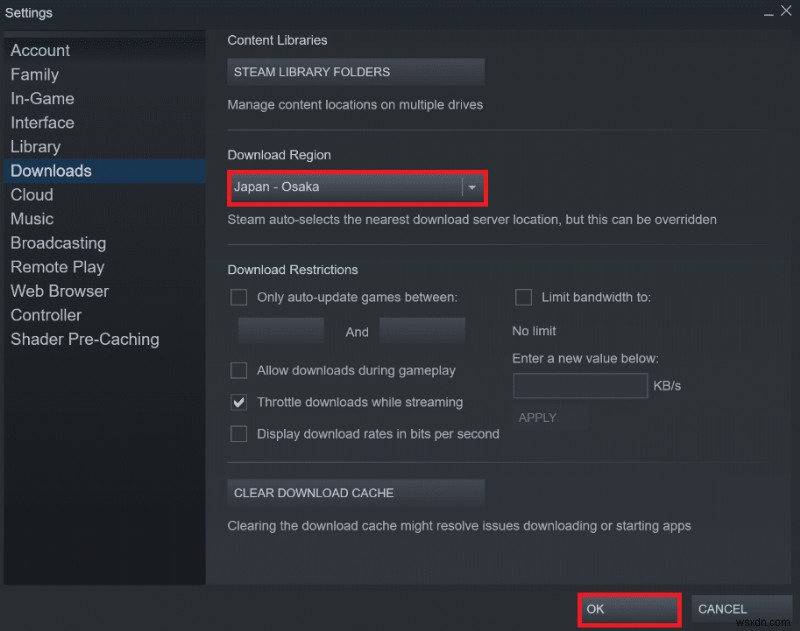Image resolution: width=800 pixels, height=631 pixels.
Task: Switch to the Account settings section
Action: [40, 50]
